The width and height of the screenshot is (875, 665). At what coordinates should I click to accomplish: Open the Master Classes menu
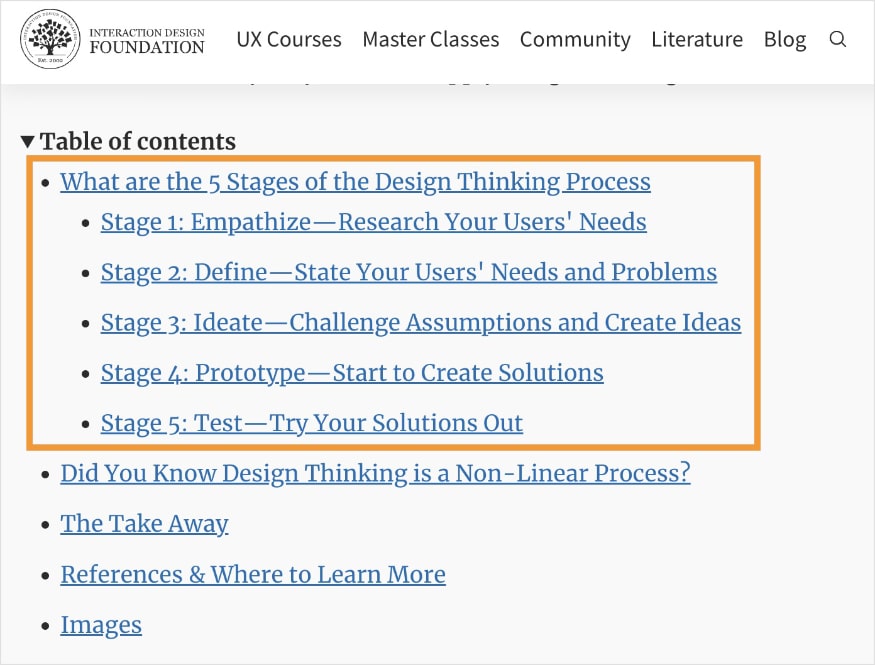click(x=431, y=40)
